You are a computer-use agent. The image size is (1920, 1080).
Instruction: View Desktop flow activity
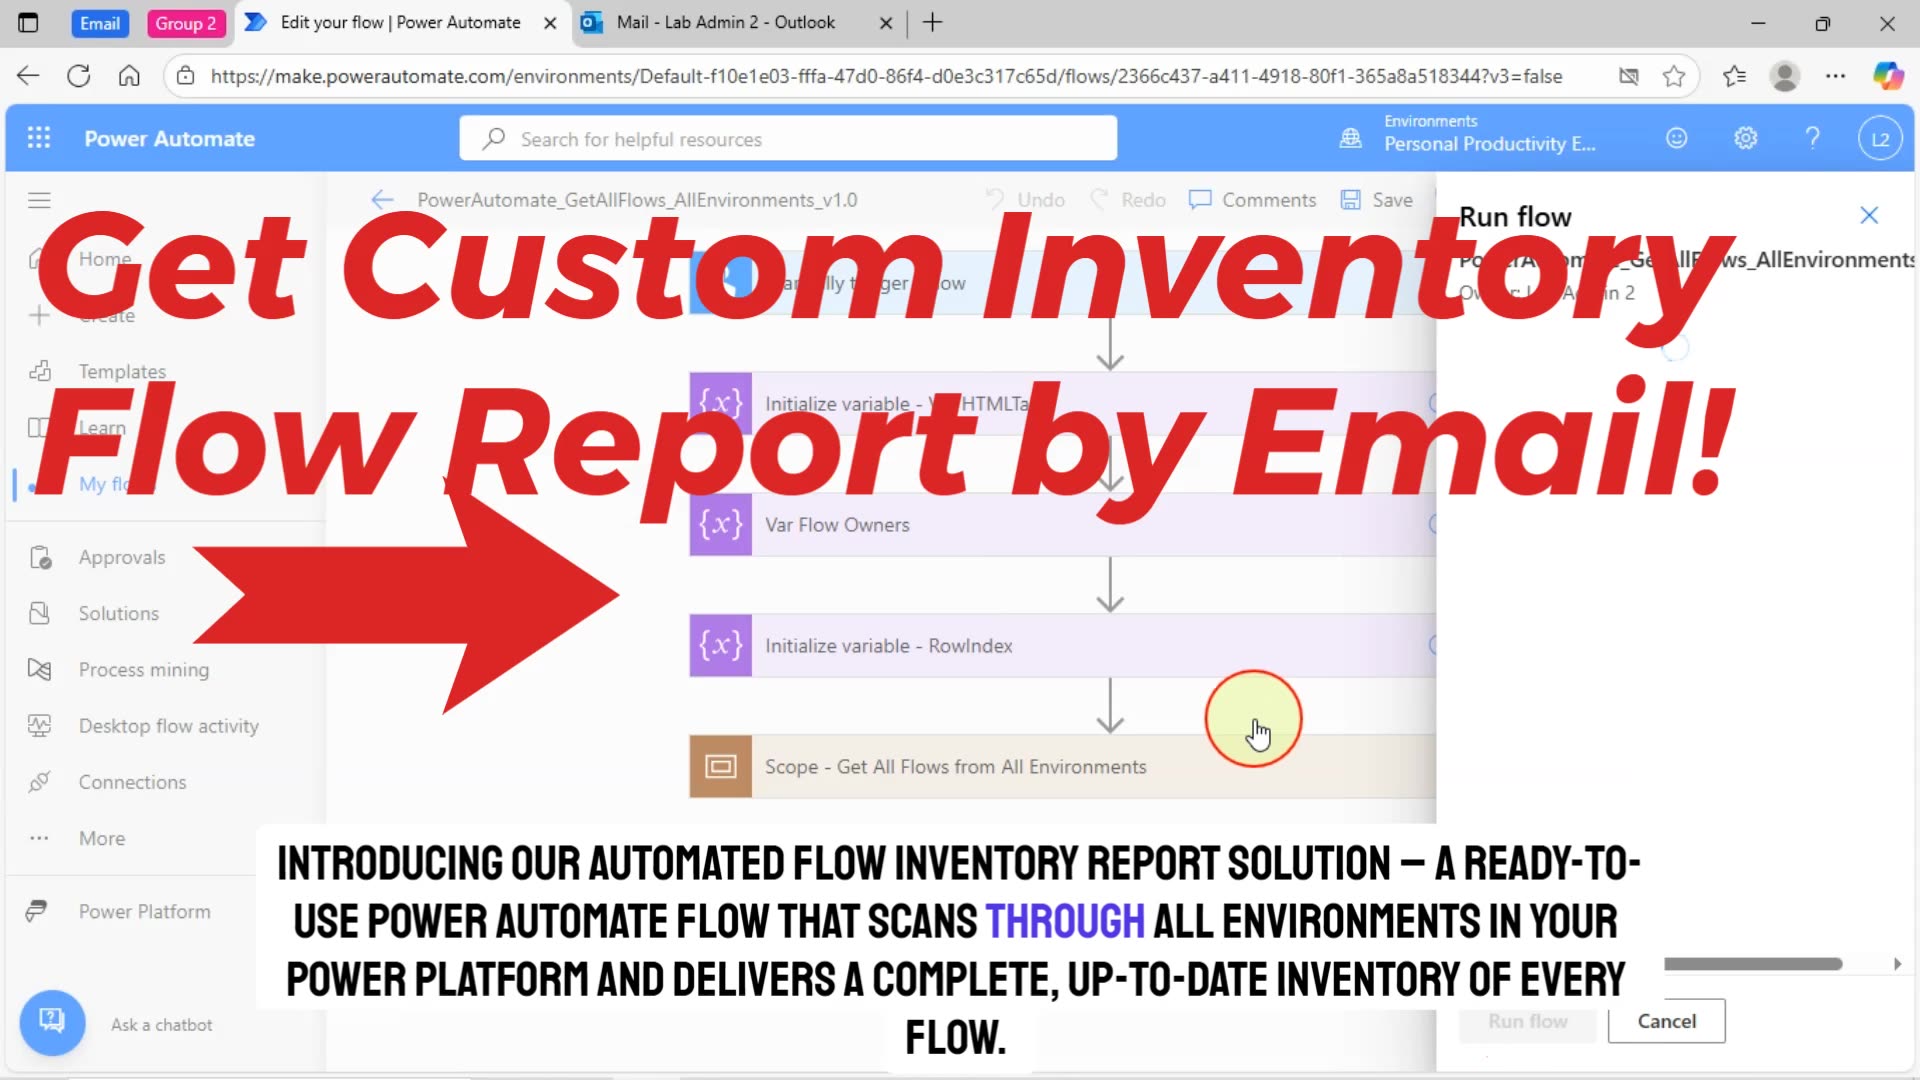168,725
